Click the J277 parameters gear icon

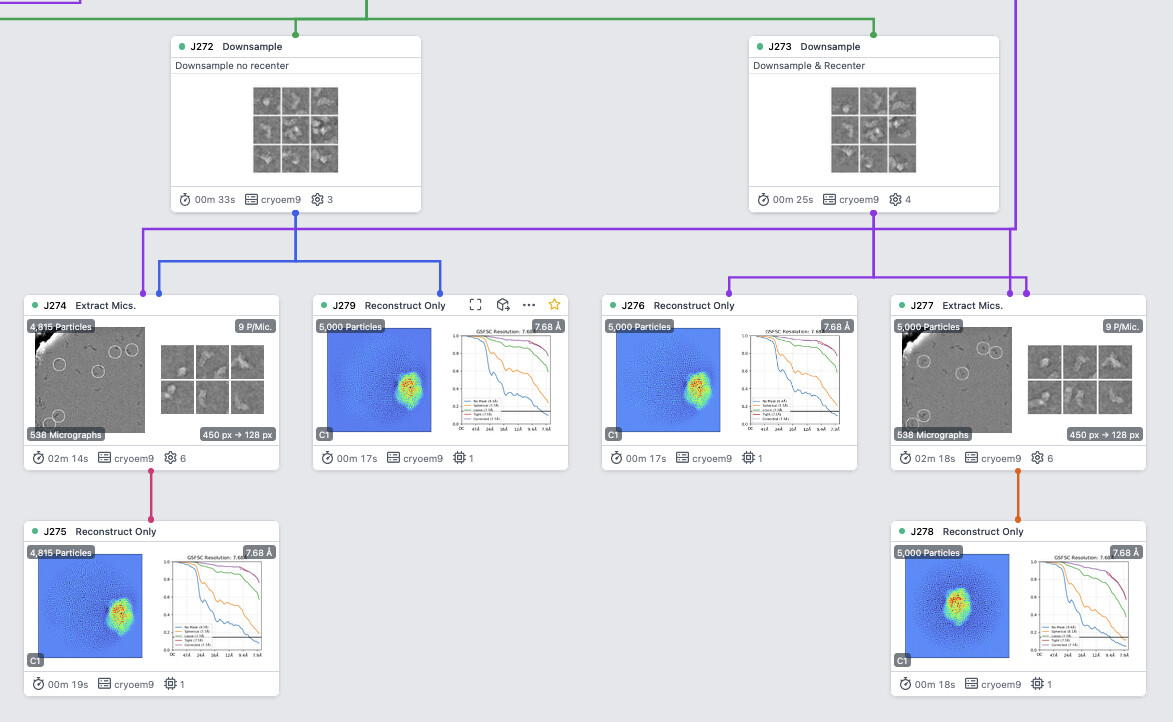tap(1037, 458)
